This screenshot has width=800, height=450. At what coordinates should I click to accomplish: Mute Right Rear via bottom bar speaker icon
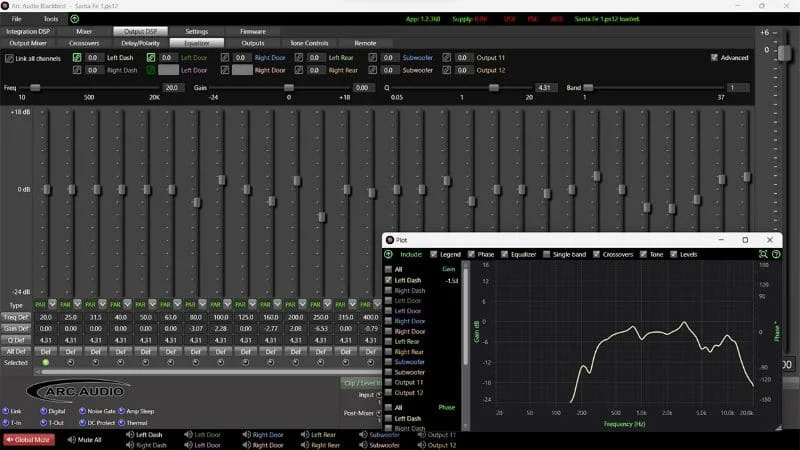click(x=305, y=445)
